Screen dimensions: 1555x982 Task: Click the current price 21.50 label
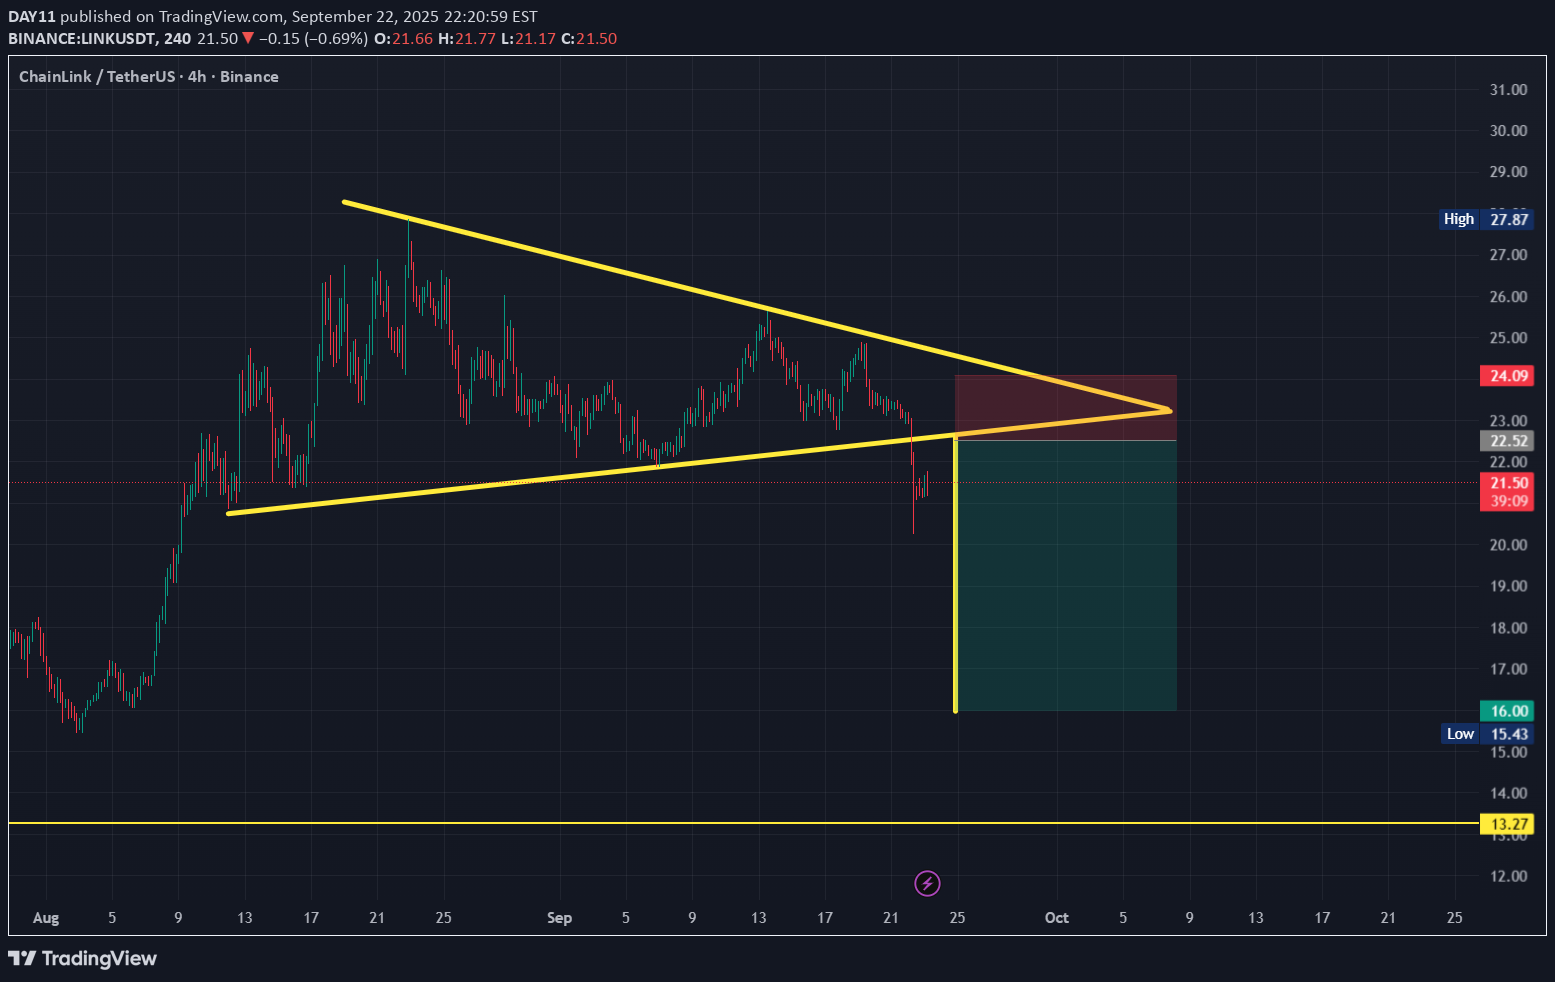coord(1507,483)
